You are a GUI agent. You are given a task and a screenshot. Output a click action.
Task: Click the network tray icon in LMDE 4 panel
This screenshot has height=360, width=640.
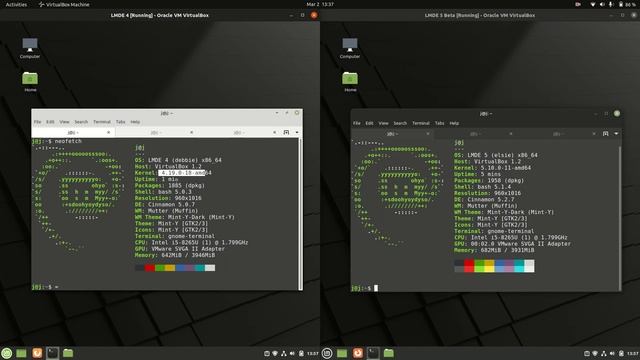point(283,353)
